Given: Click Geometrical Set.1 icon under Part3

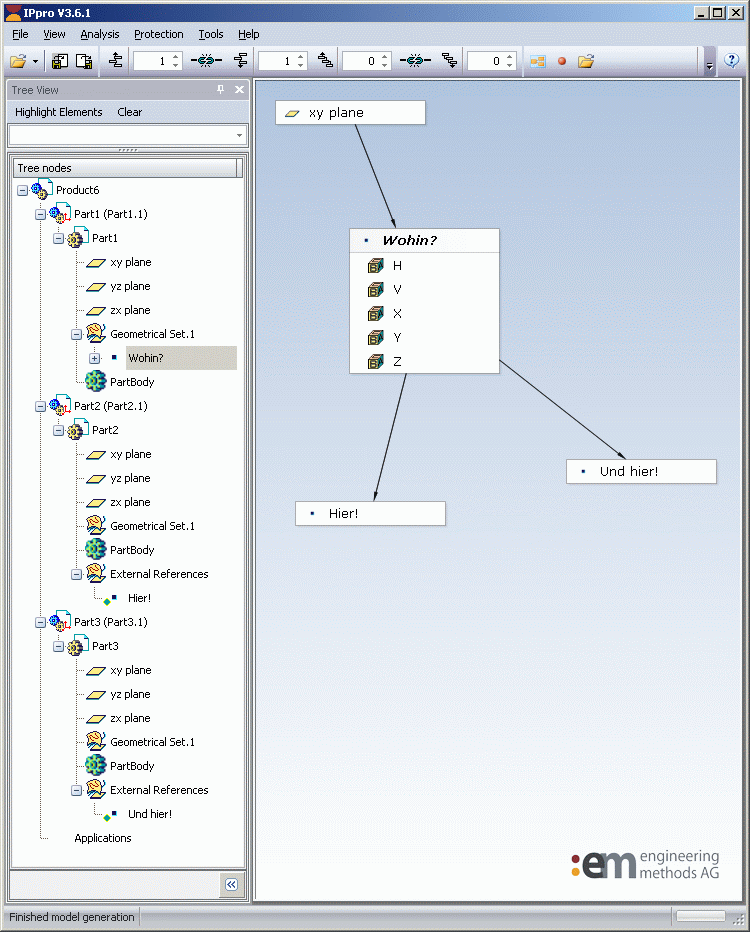Looking at the screenshot, I should coord(96,741).
